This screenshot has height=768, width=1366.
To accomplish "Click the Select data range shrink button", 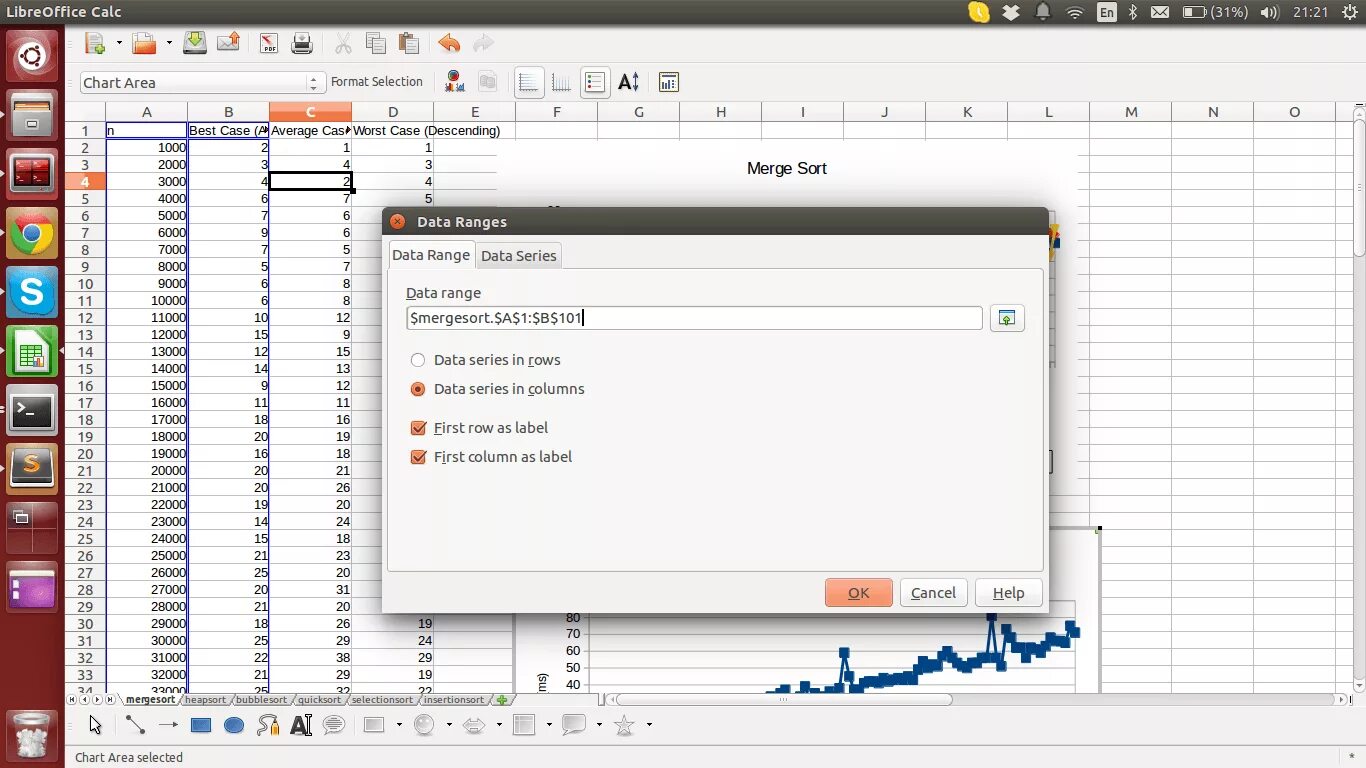I will pyautogui.click(x=1007, y=318).
